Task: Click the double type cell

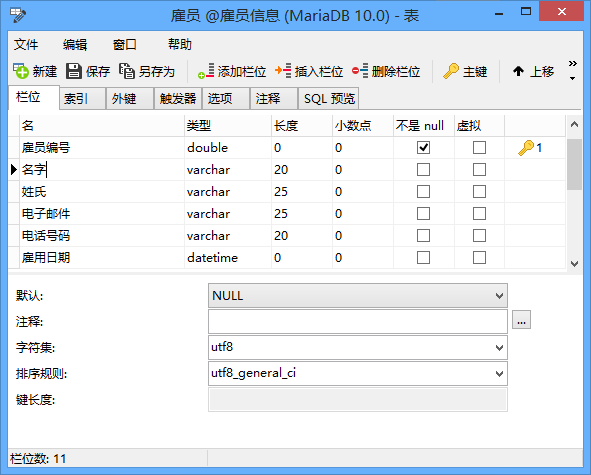Action: point(228,147)
